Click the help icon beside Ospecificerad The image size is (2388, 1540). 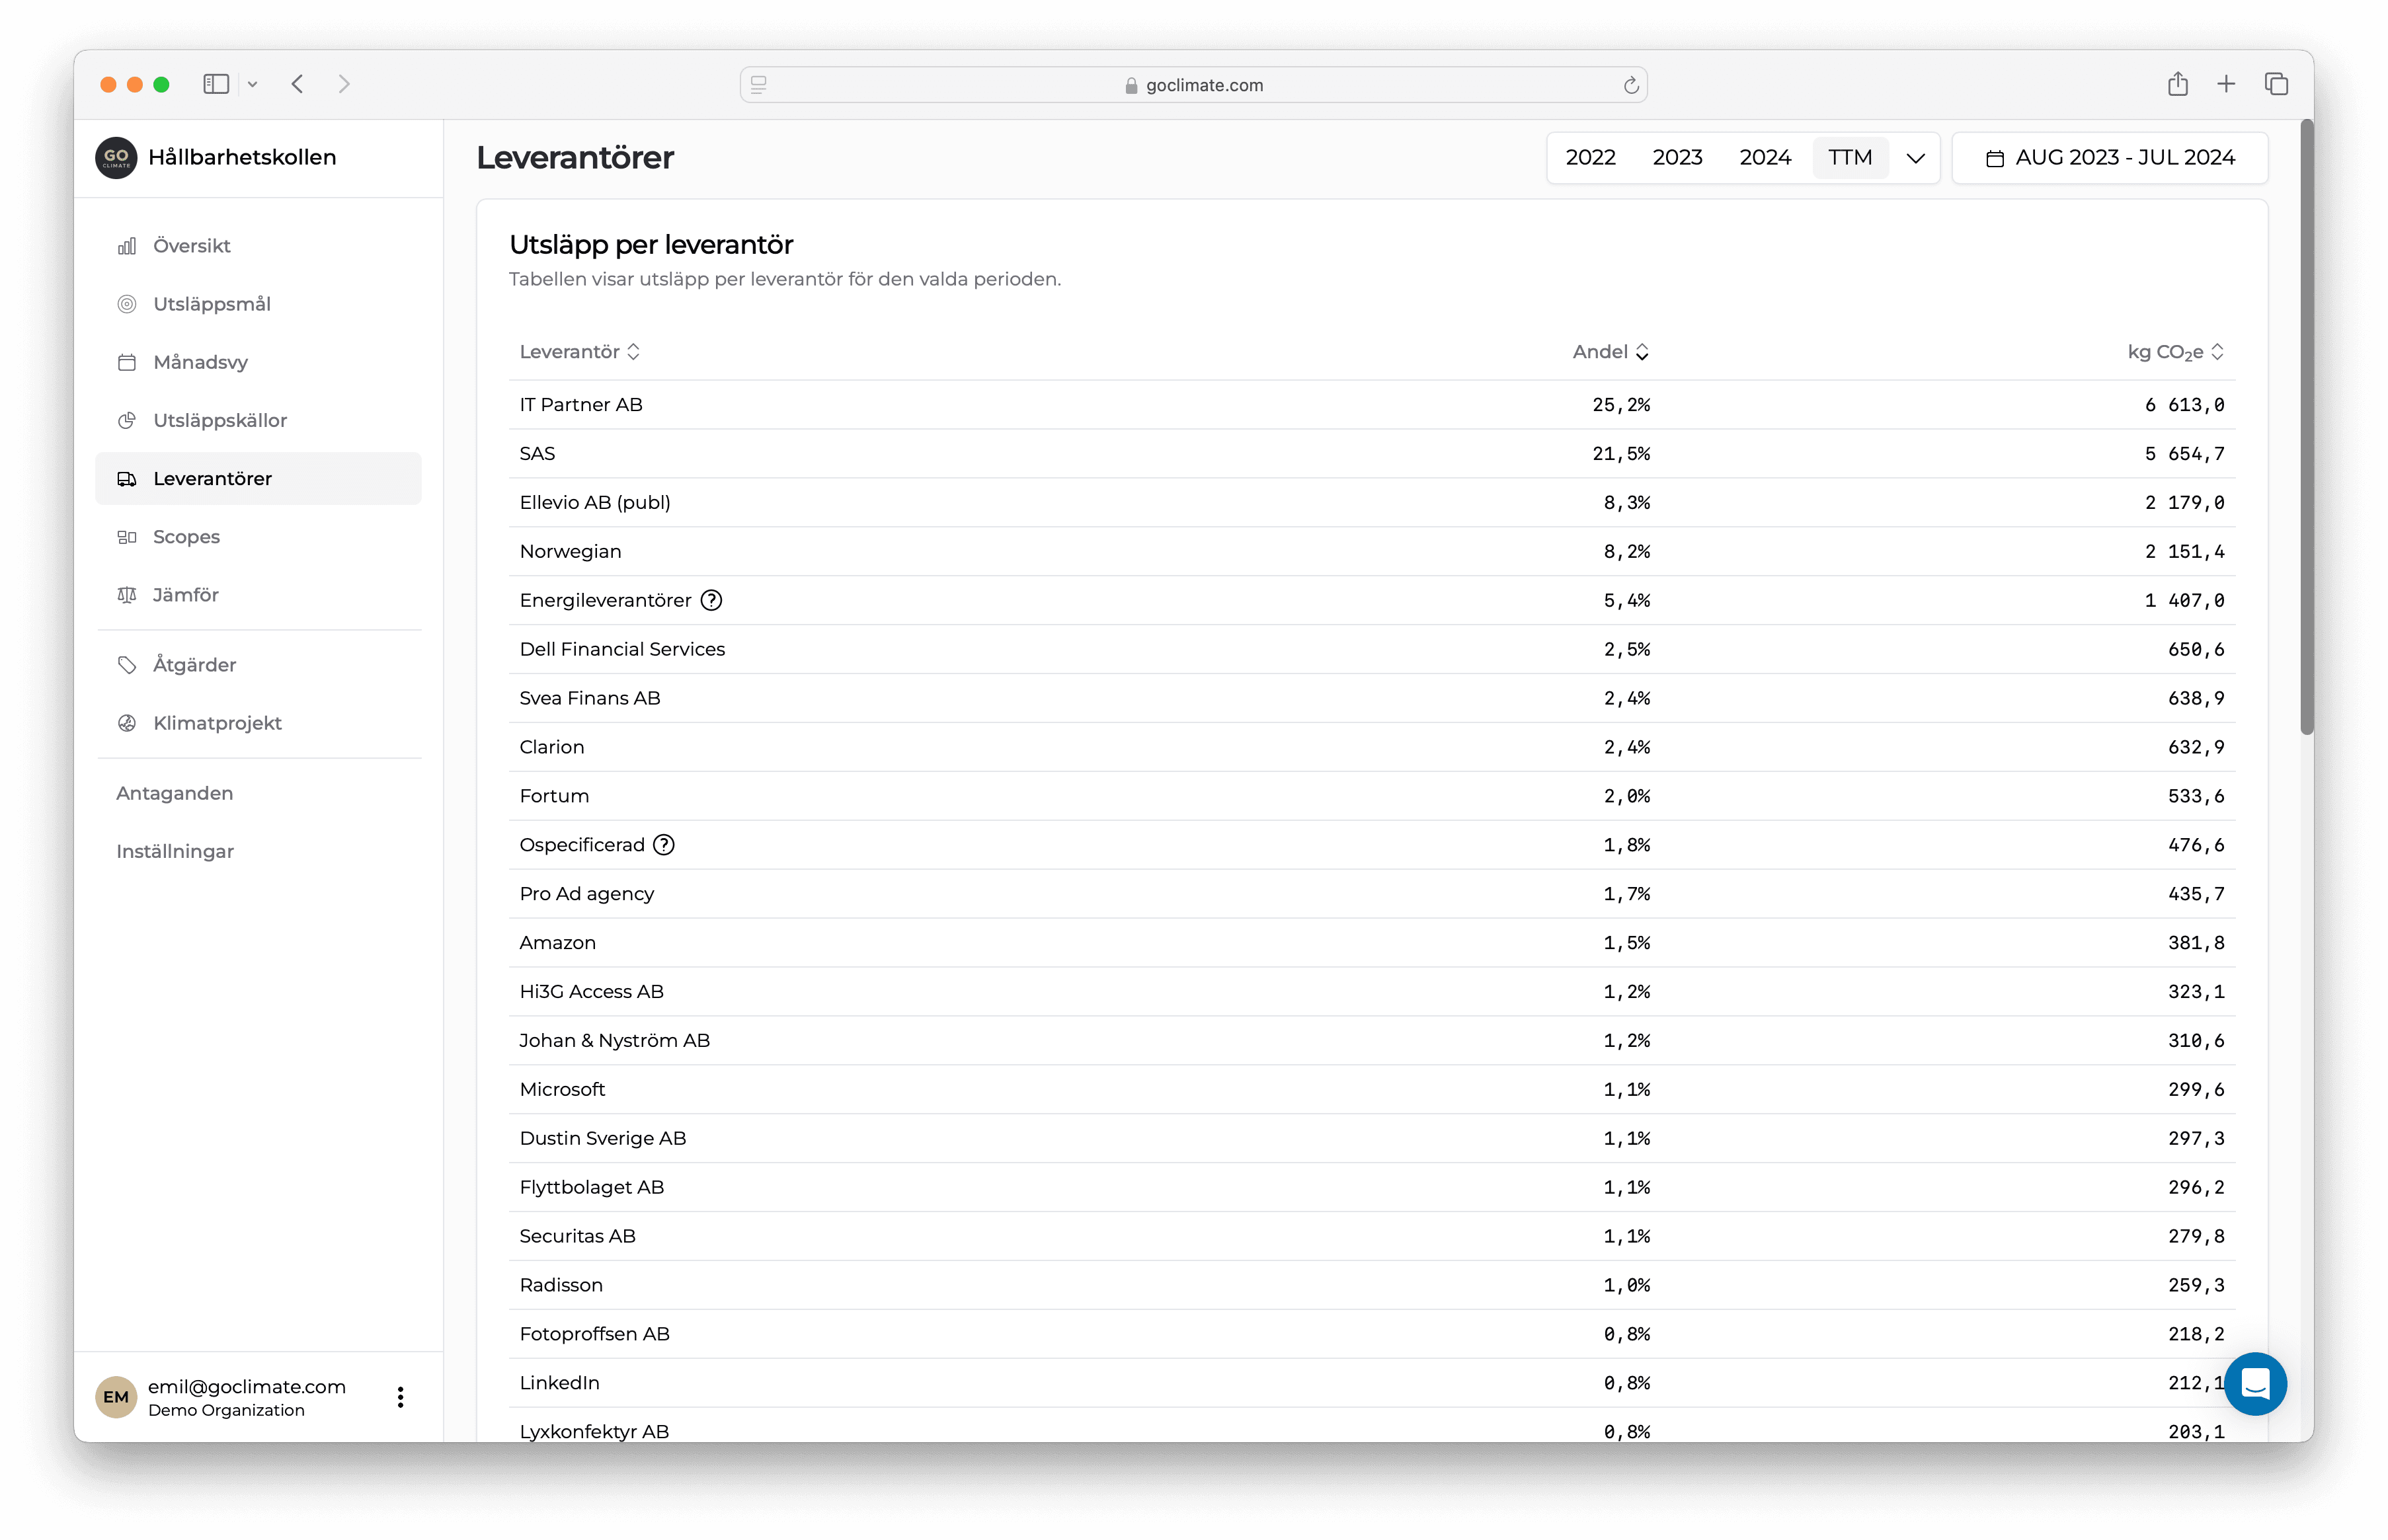pos(664,845)
